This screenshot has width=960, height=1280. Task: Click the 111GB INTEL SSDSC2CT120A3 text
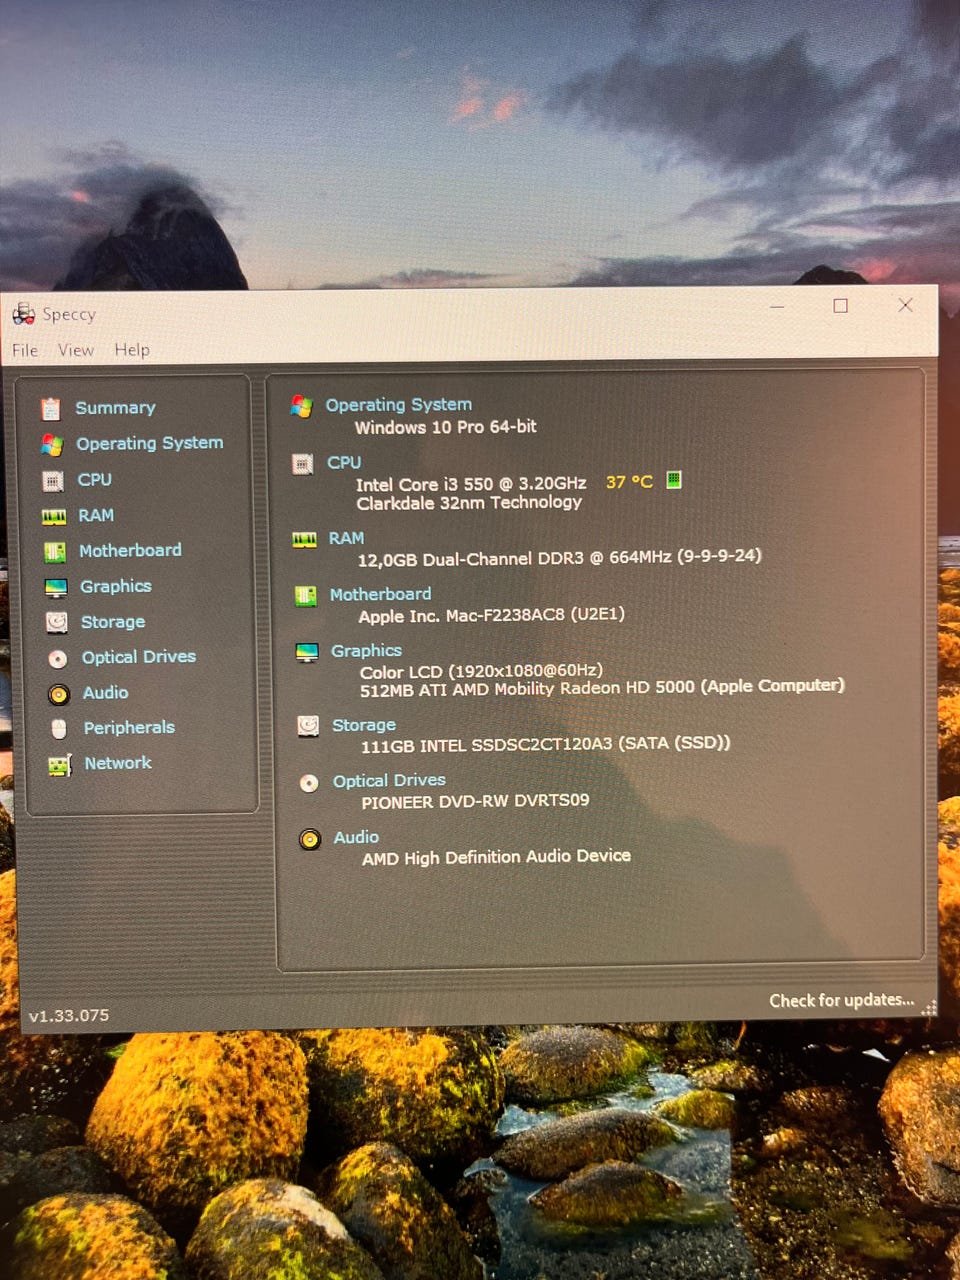545,744
